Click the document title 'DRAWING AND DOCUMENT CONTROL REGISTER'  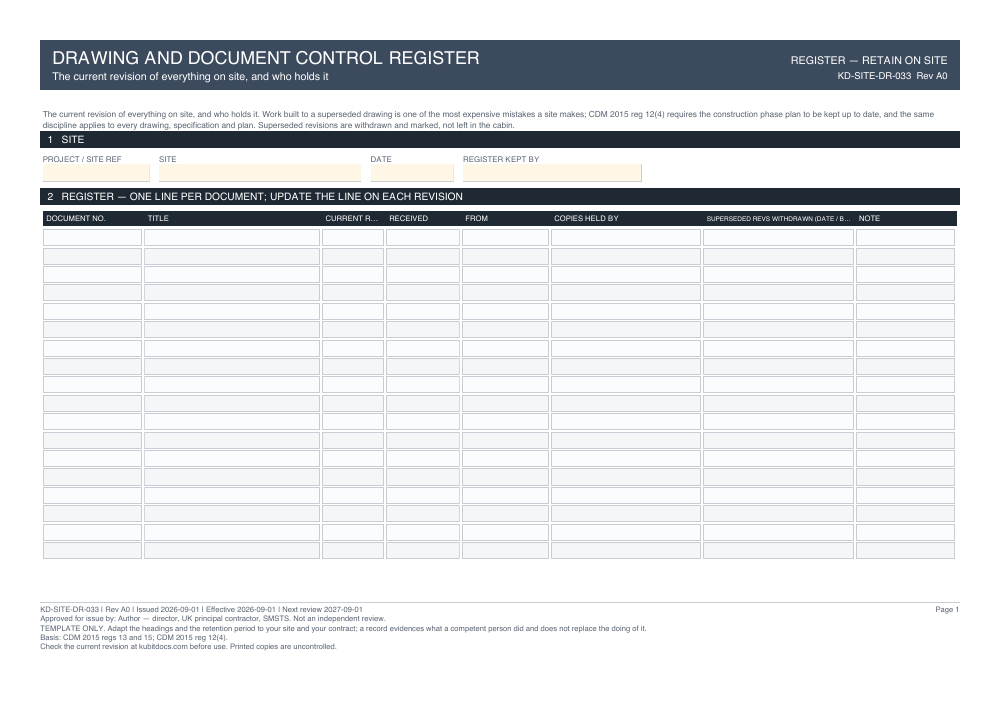266,58
